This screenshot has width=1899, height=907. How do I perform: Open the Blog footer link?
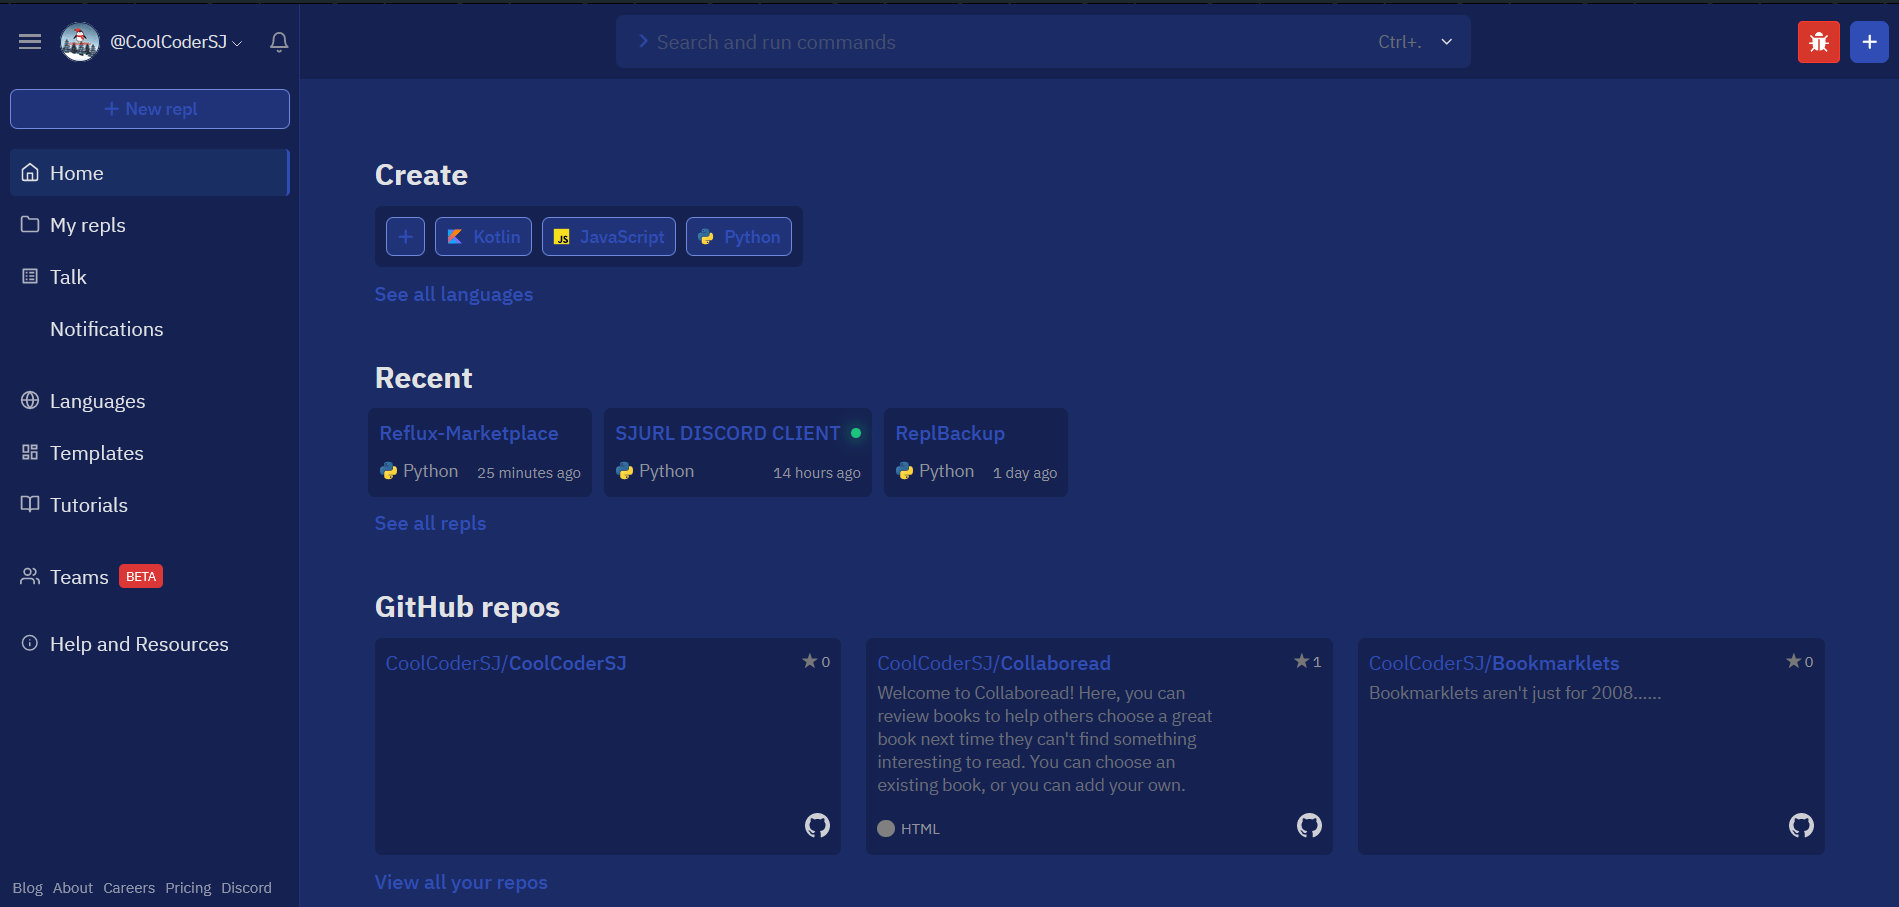[x=27, y=888]
